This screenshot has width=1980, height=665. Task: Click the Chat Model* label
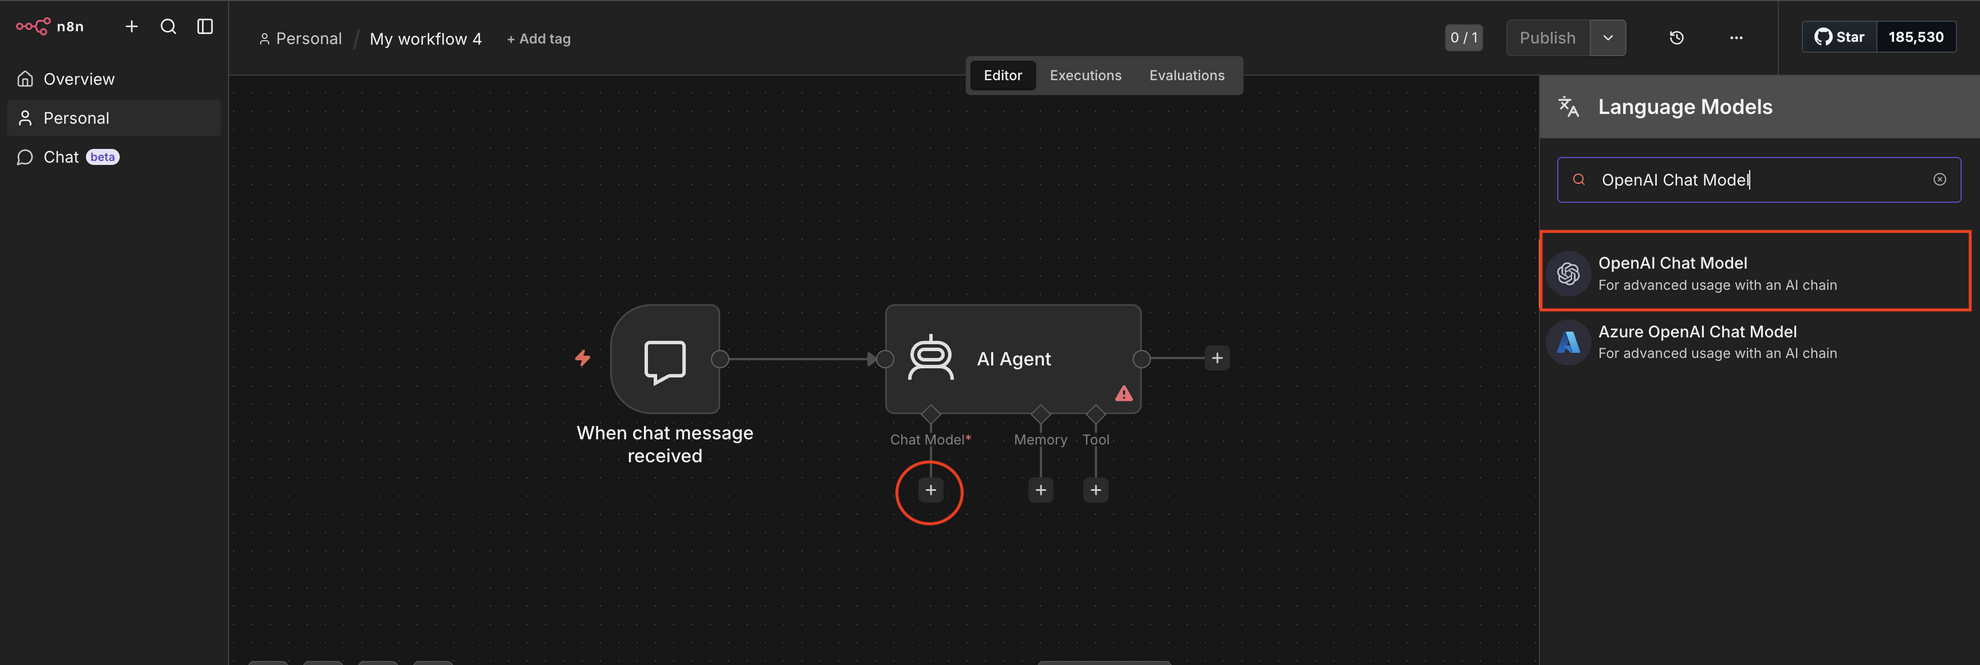point(931,440)
